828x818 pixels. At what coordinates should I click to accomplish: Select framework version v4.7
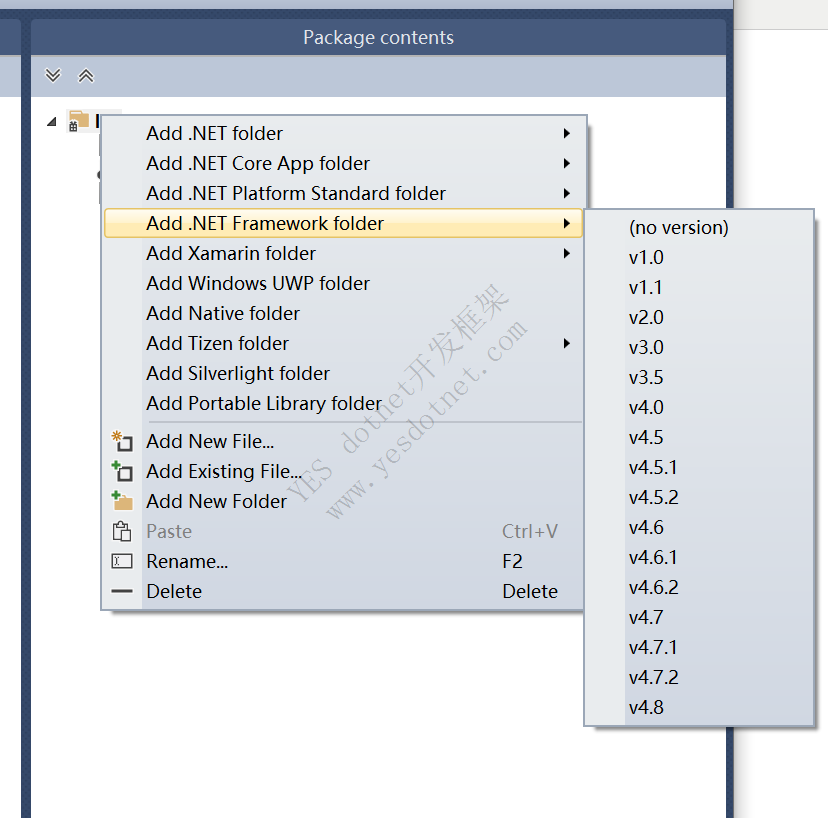pos(699,617)
